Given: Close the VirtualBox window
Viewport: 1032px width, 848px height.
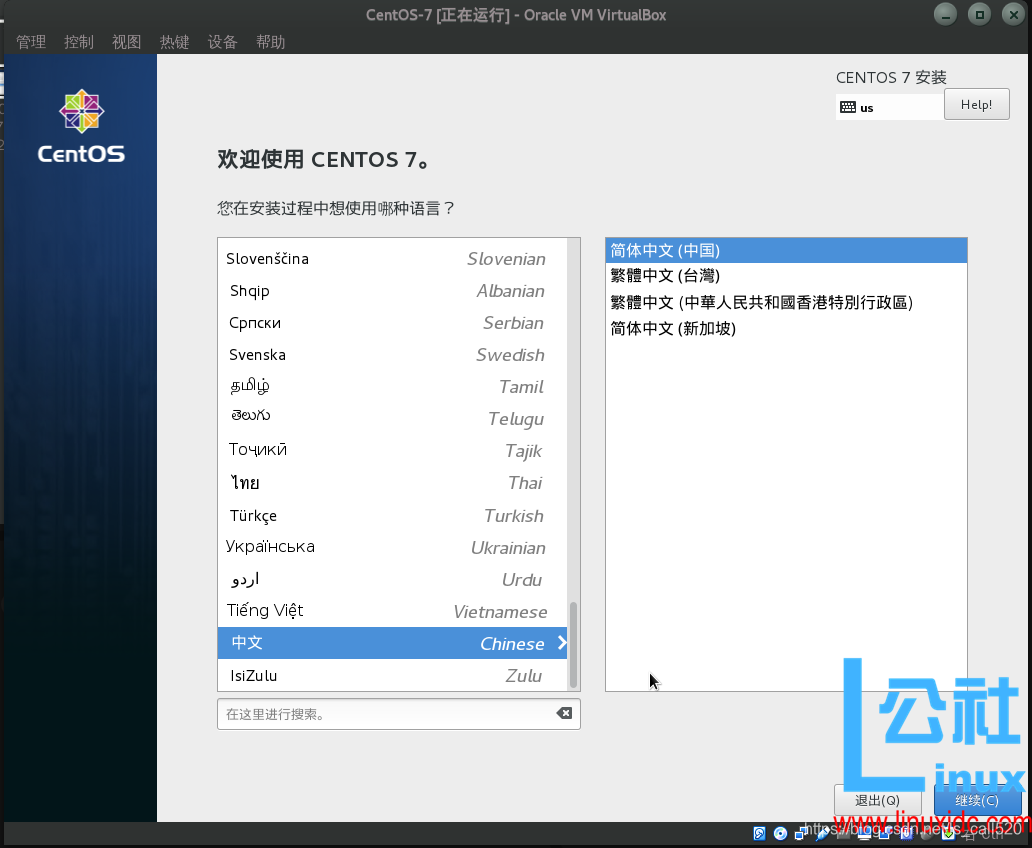Looking at the screenshot, I should pos(1014,14).
